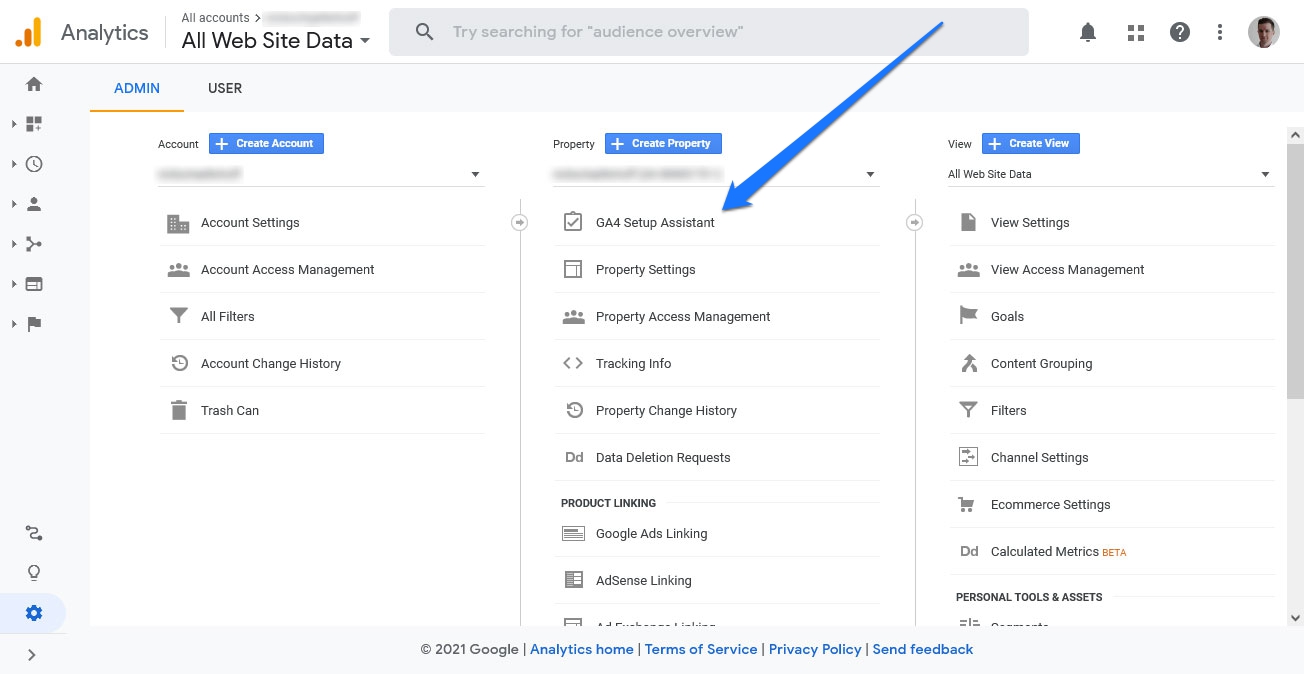Viewport: 1304px width, 674px height.
Task: Click the search box for audience overview
Action: [709, 32]
